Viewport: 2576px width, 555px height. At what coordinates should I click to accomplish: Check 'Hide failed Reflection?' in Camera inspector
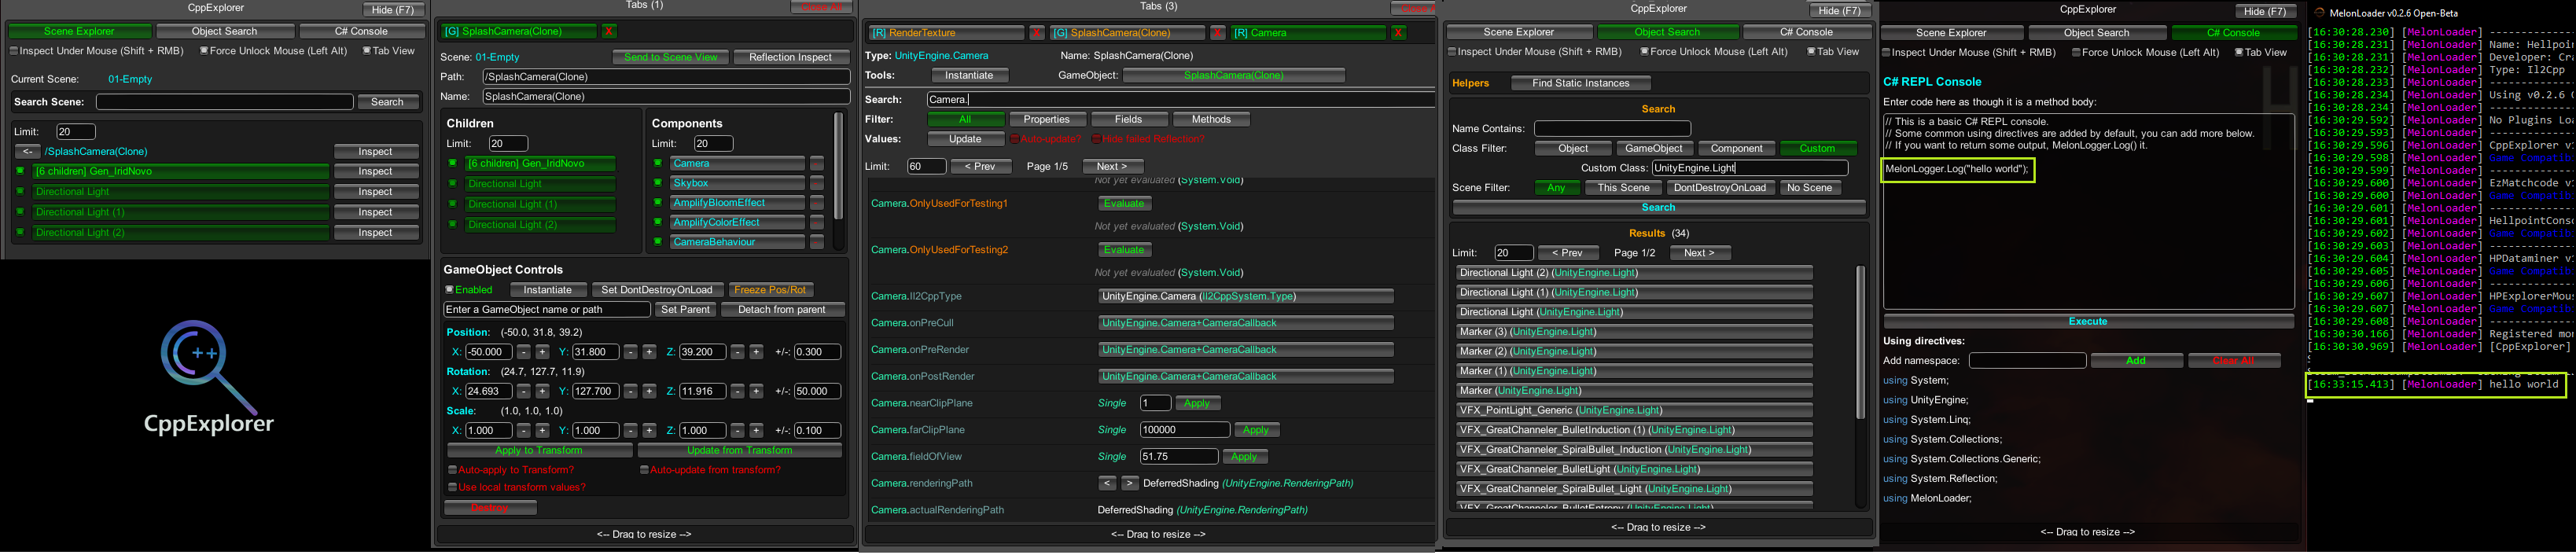pos(1096,140)
